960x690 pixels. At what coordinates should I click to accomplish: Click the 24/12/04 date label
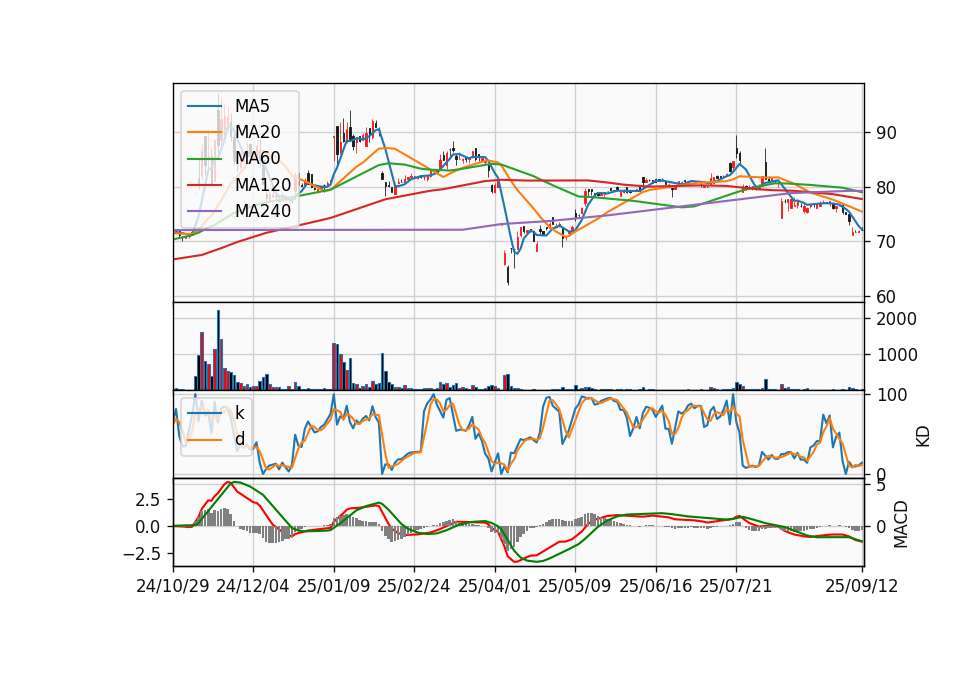pos(253,586)
